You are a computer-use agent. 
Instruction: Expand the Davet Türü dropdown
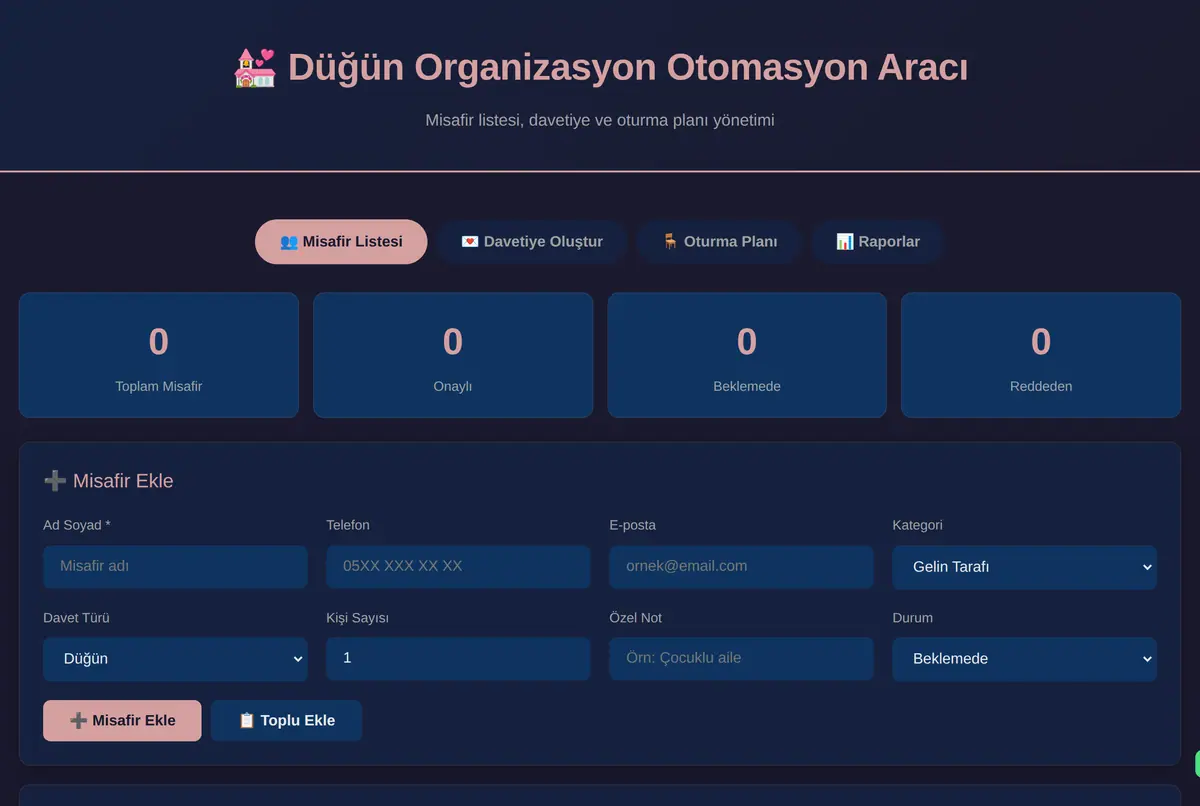[x=175, y=659]
